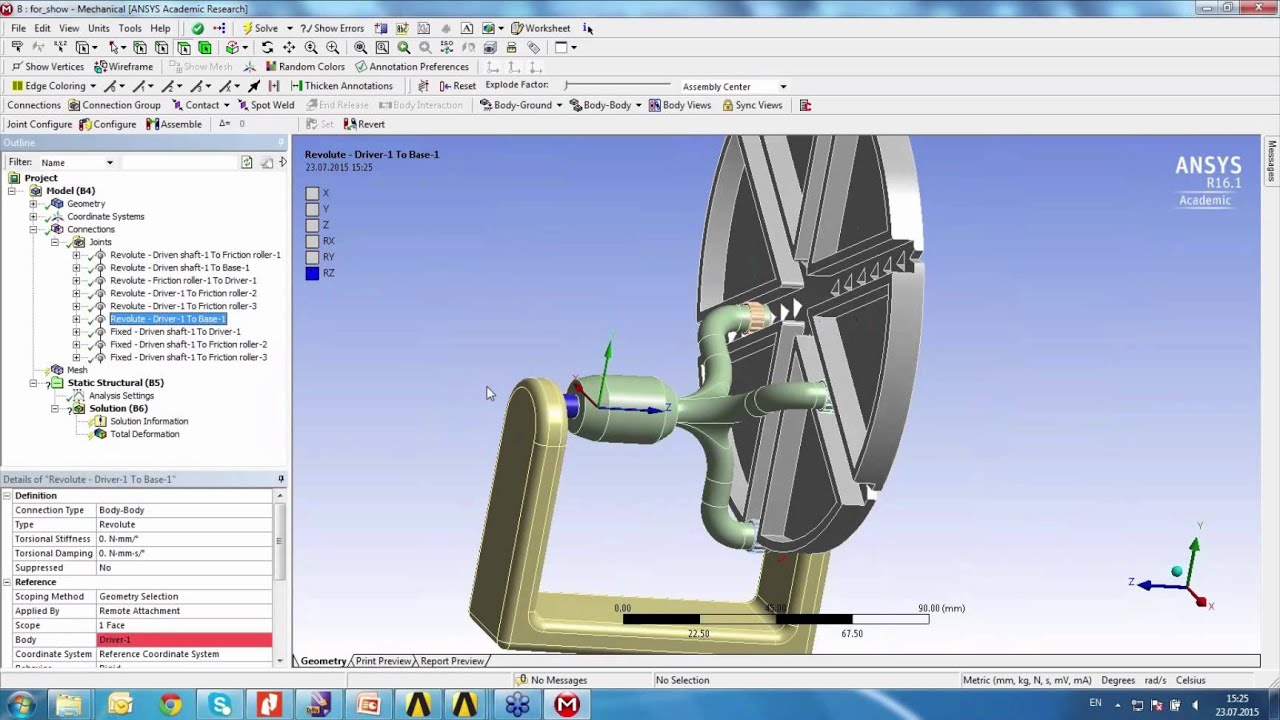Toggle Show Vertices
The width and height of the screenshot is (1280, 720).
47,67
